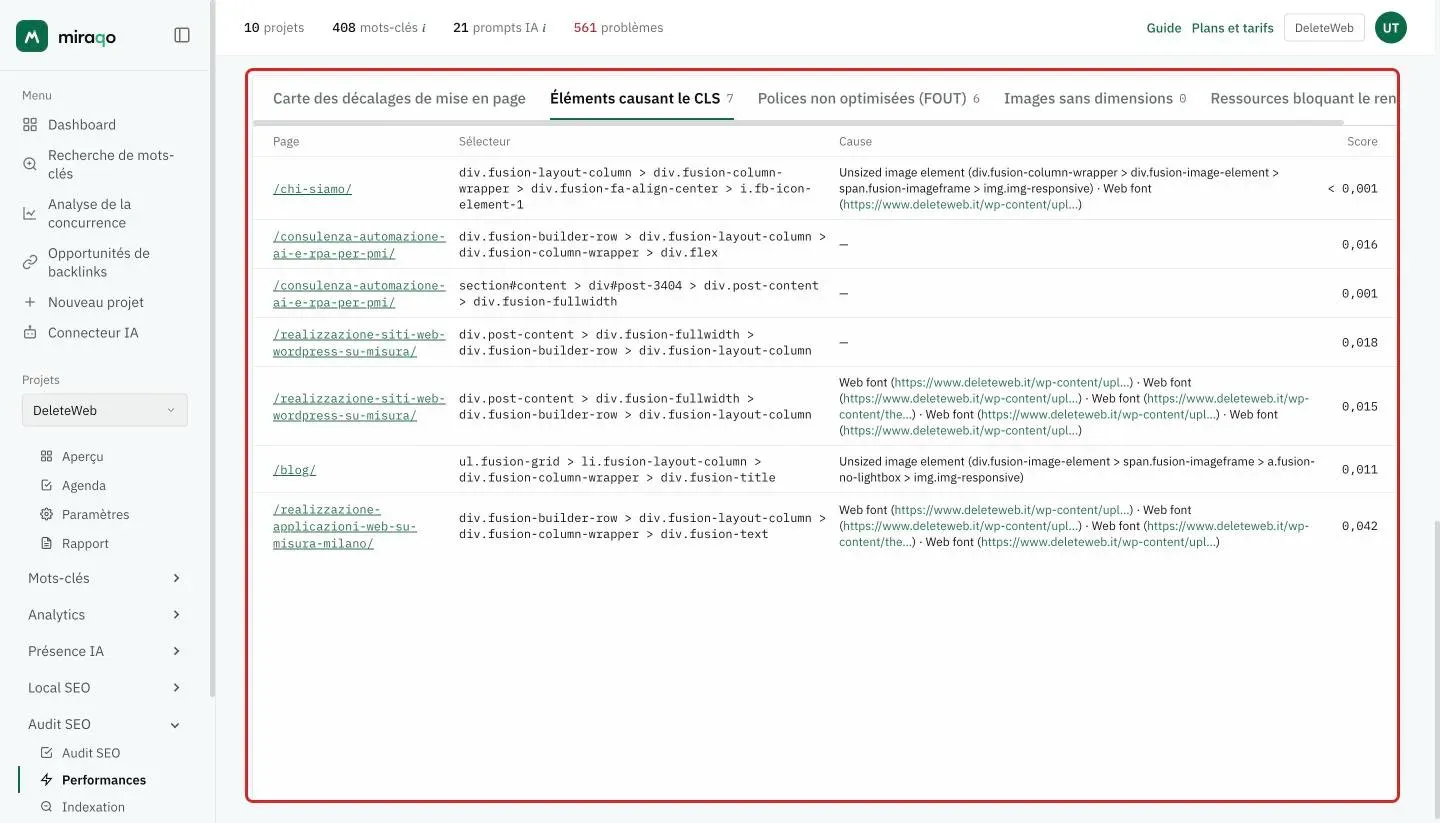
Task: Click the Score column header
Action: [1362, 142]
